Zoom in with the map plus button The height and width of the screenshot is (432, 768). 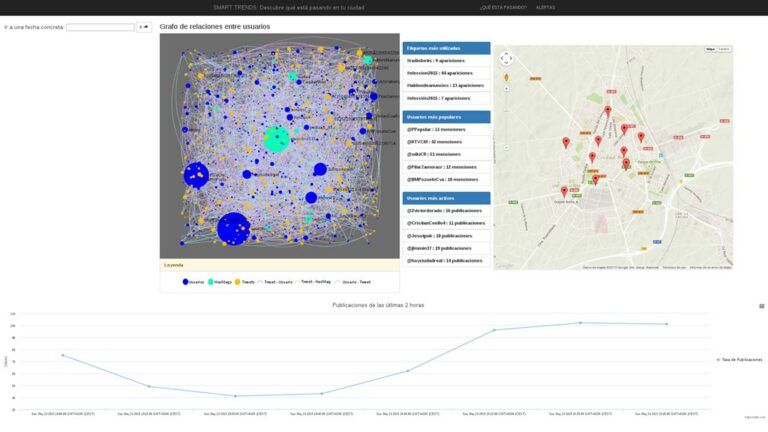point(506,89)
